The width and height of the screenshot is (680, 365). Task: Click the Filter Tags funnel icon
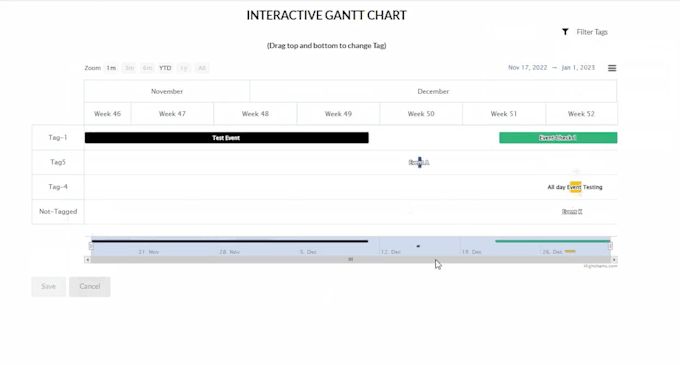[x=565, y=32]
